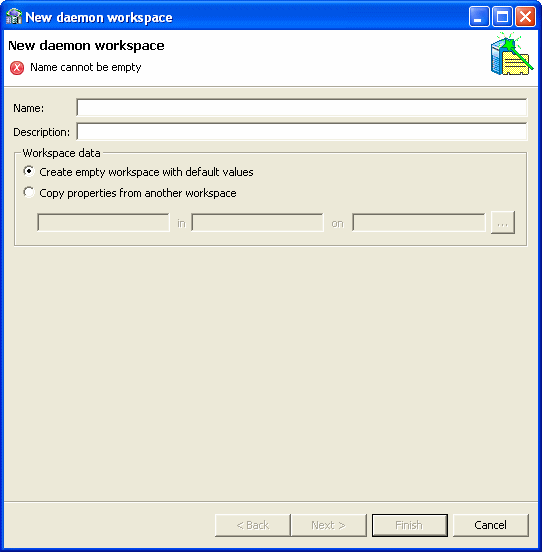The image size is (542, 552).
Task: Click the title bar application icon
Action: [x=14, y=17]
